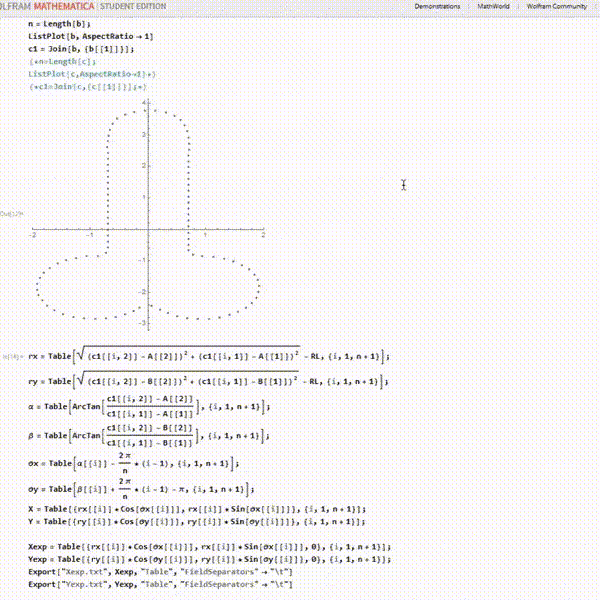Select the dotted ListPlot output graphic

coord(147,215)
